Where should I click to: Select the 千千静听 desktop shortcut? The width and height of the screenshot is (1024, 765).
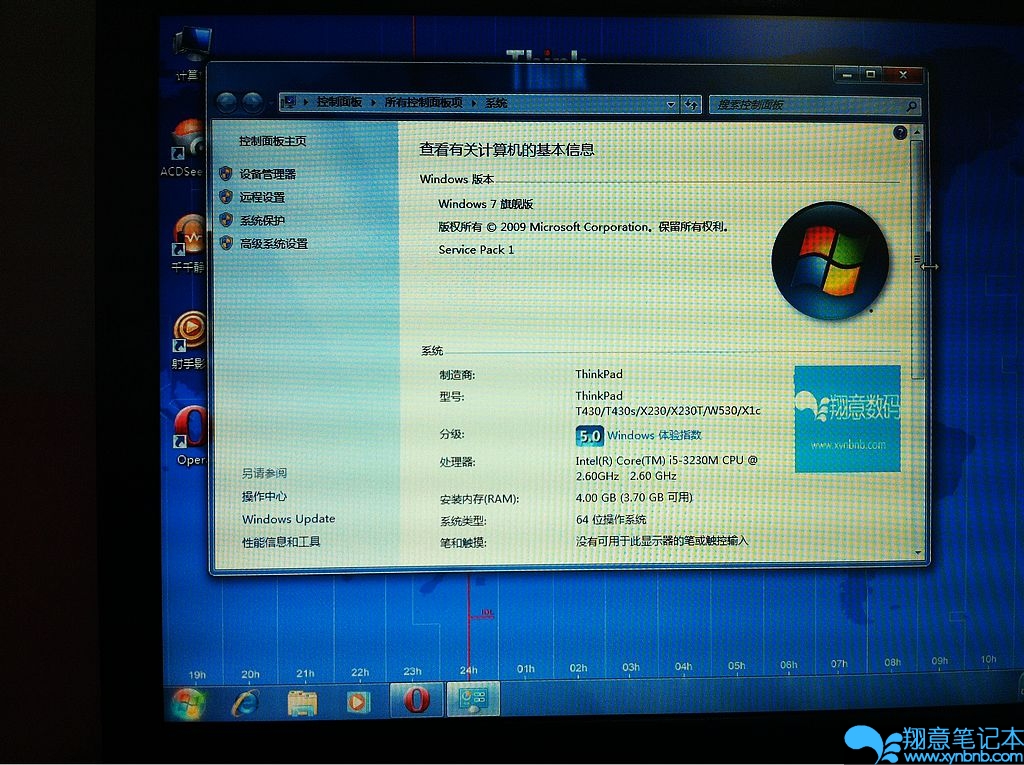(x=188, y=243)
